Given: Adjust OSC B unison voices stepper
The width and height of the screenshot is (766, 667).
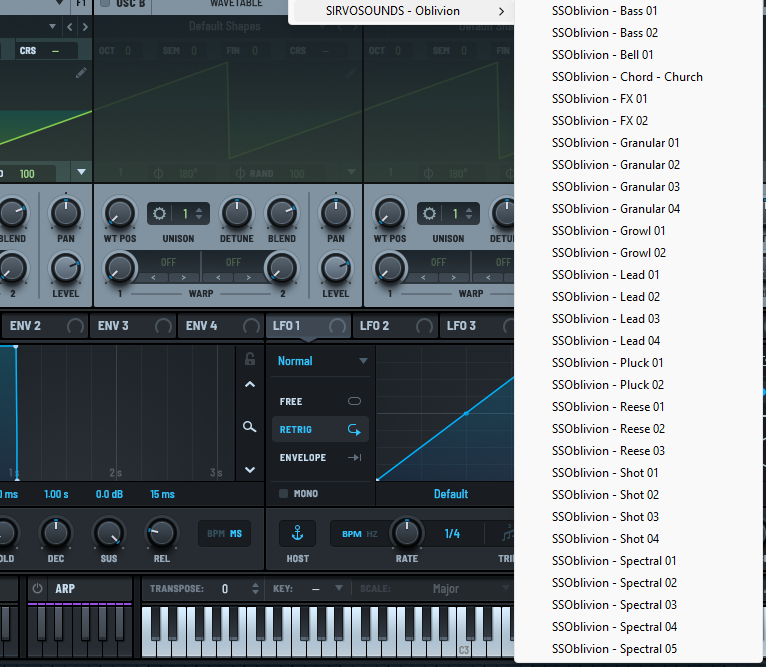Looking at the screenshot, I should click(x=199, y=214).
